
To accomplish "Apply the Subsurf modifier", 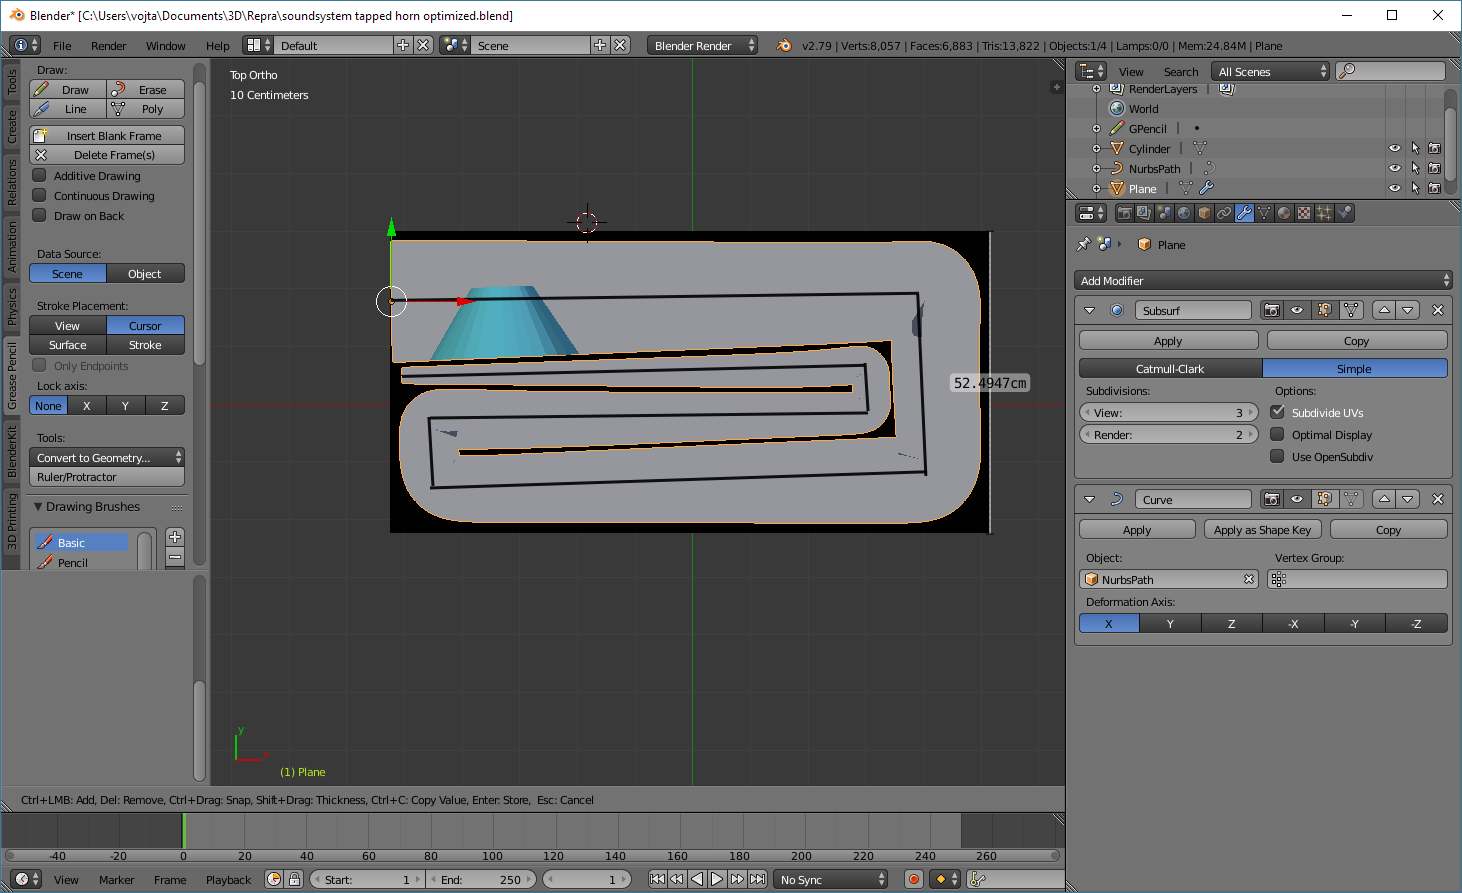I will (x=1168, y=340).
